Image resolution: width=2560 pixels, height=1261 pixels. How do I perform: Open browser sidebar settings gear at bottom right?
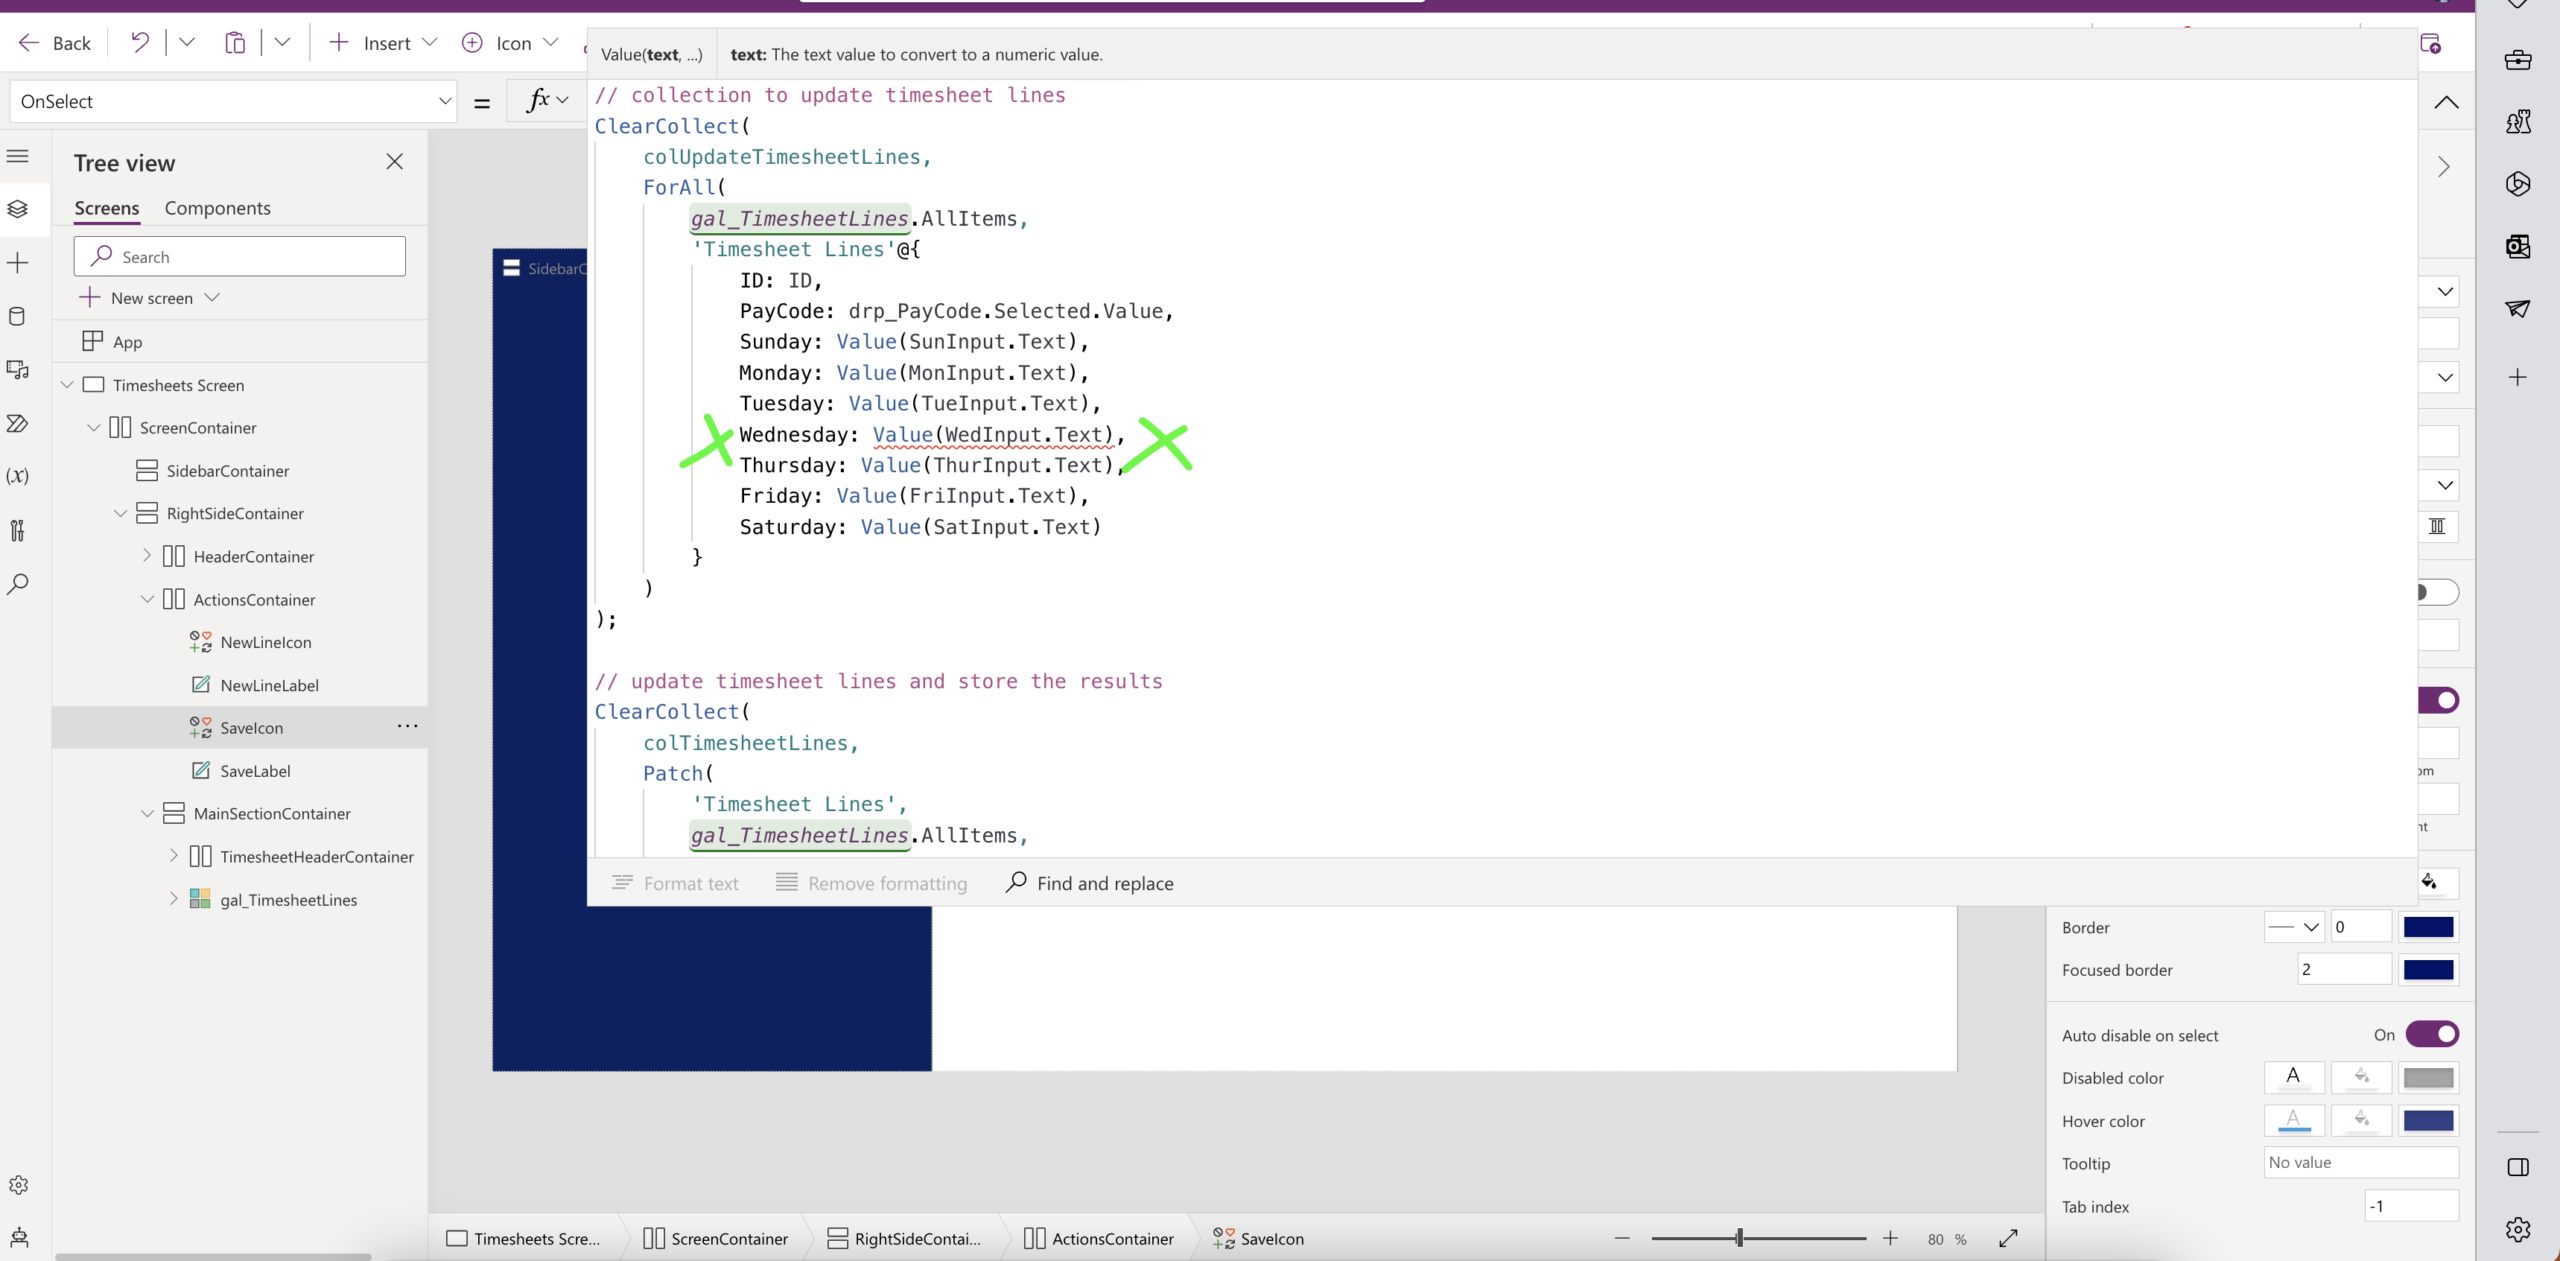[x=2518, y=1229]
